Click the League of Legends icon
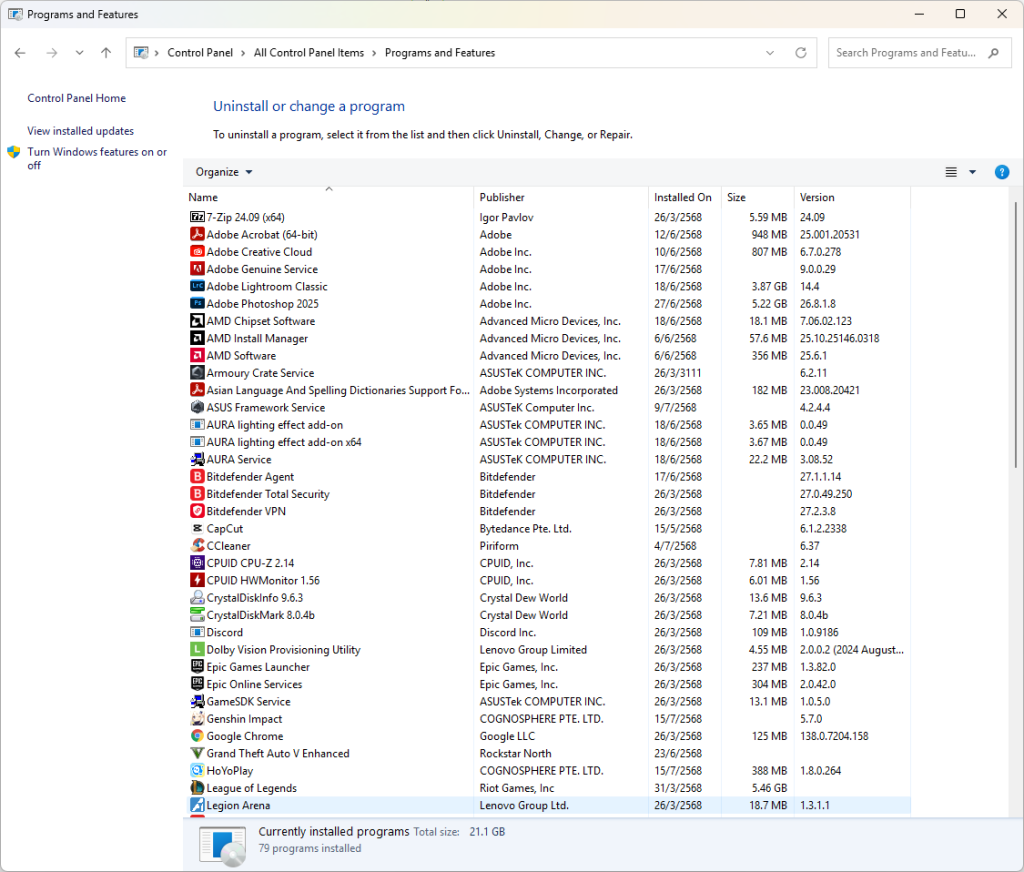This screenshot has height=872, width=1024. [x=197, y=788]
